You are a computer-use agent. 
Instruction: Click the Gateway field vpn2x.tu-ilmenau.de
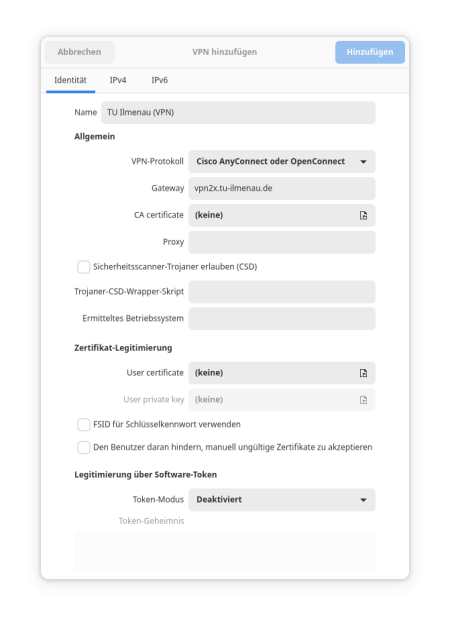tap(282, 188)
